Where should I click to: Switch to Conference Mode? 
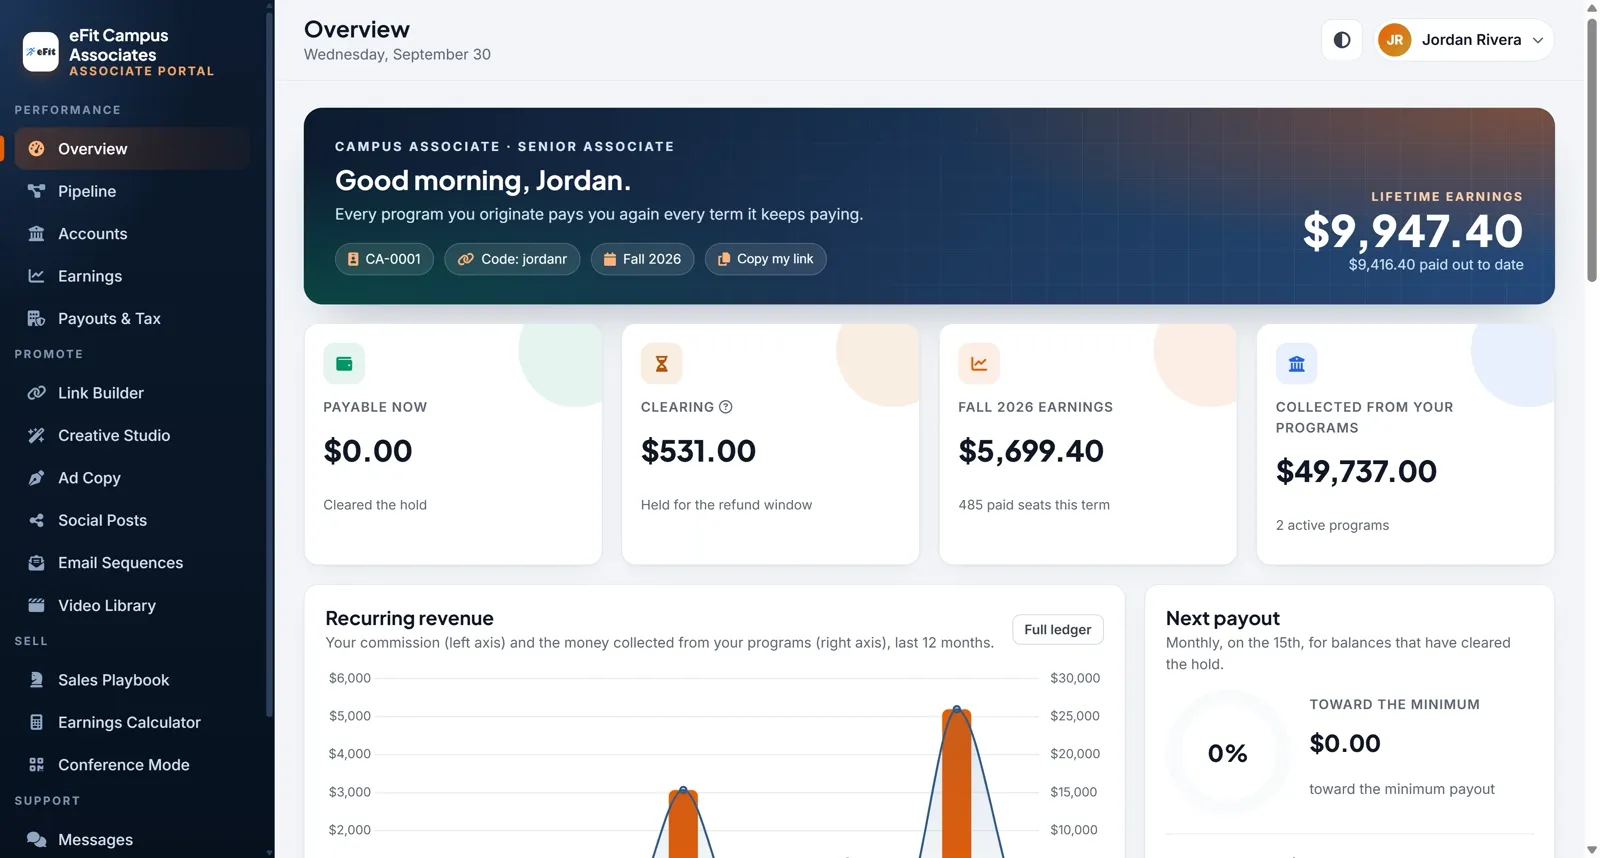(132, 765)
